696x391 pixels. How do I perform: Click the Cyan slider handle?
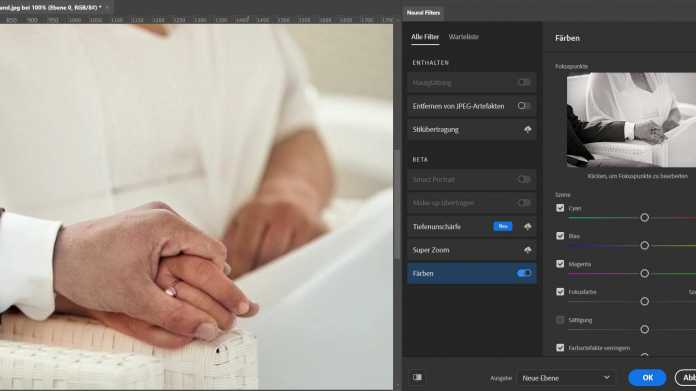click(x=645, y=217)
